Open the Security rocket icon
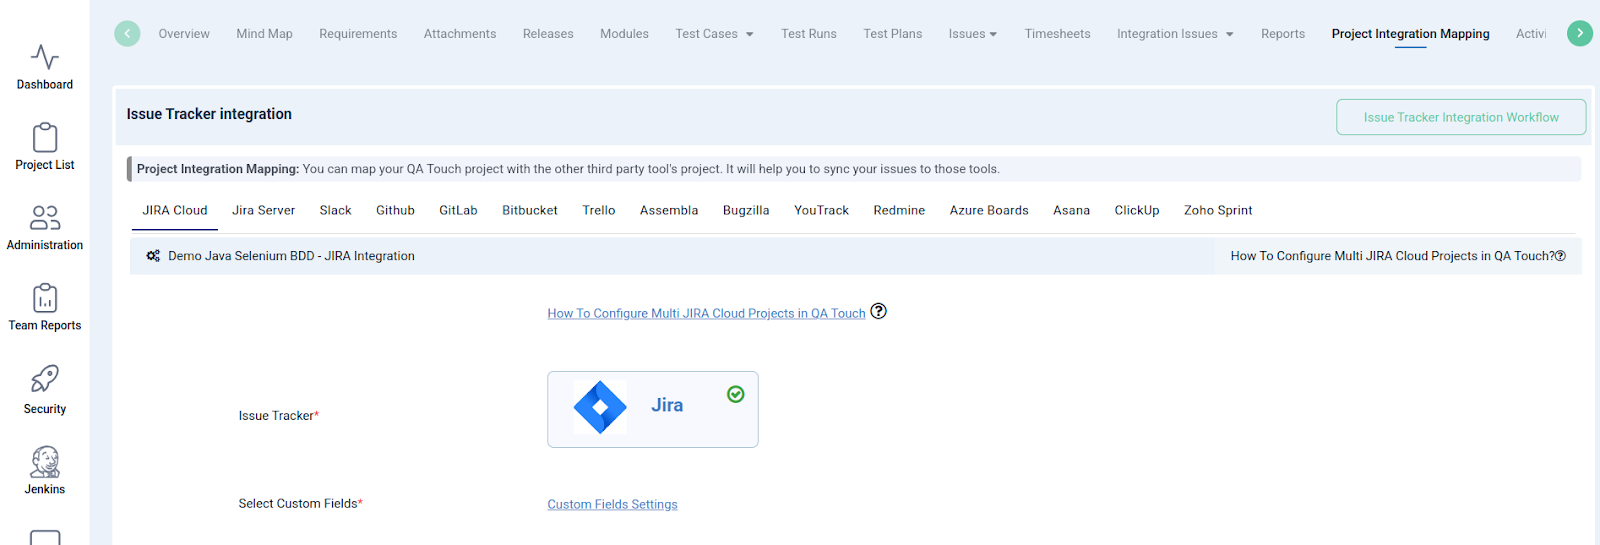The image size is (1600, 545). click(x=45, y=379)
